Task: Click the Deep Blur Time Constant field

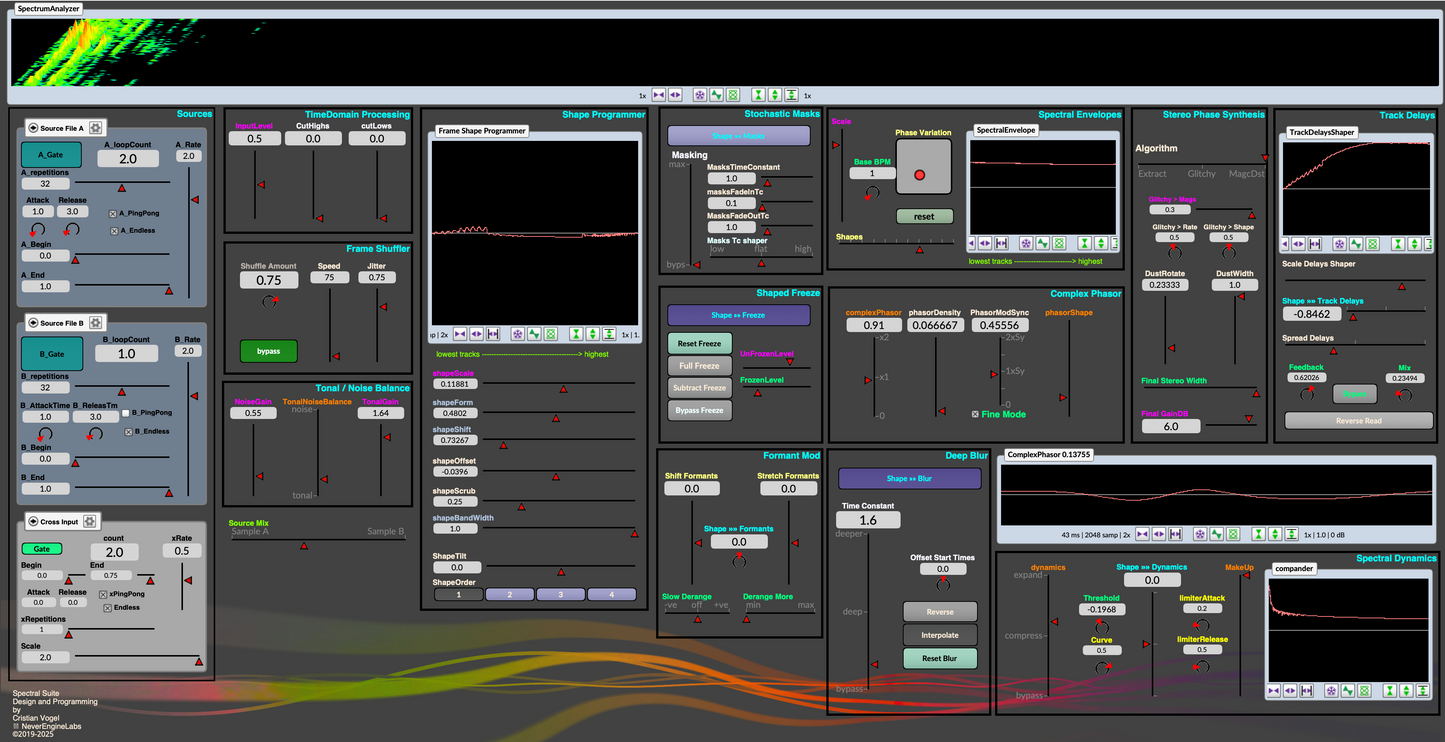Action: pyautogui.click(x=867, y=520)
